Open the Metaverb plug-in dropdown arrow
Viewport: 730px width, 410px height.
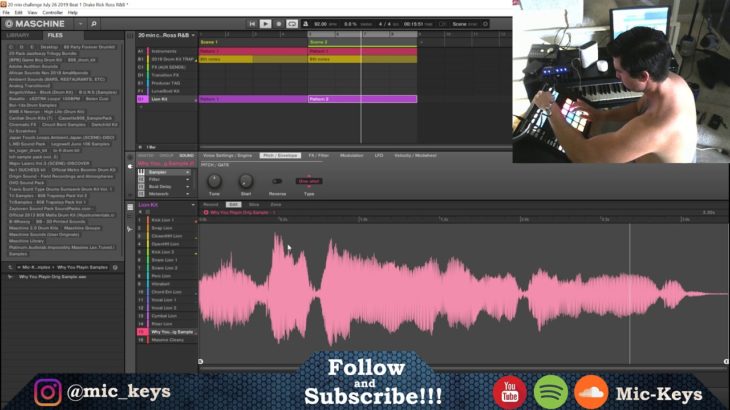click(x=188, y=194)
